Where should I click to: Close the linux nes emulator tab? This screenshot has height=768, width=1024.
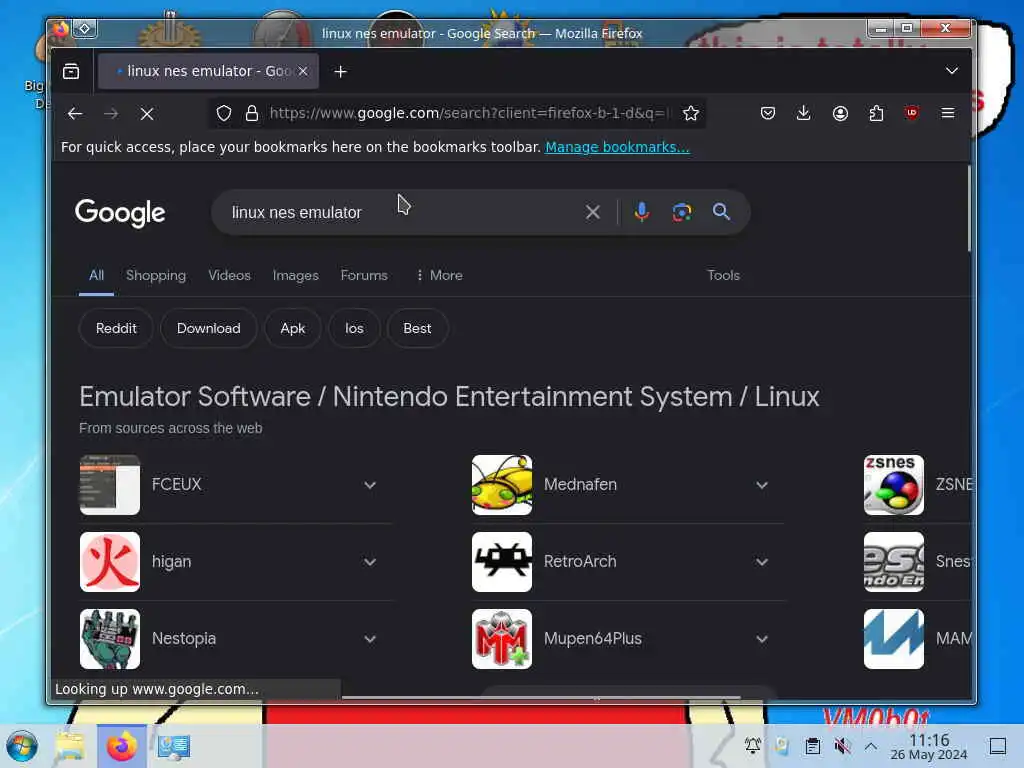[303, 71]
